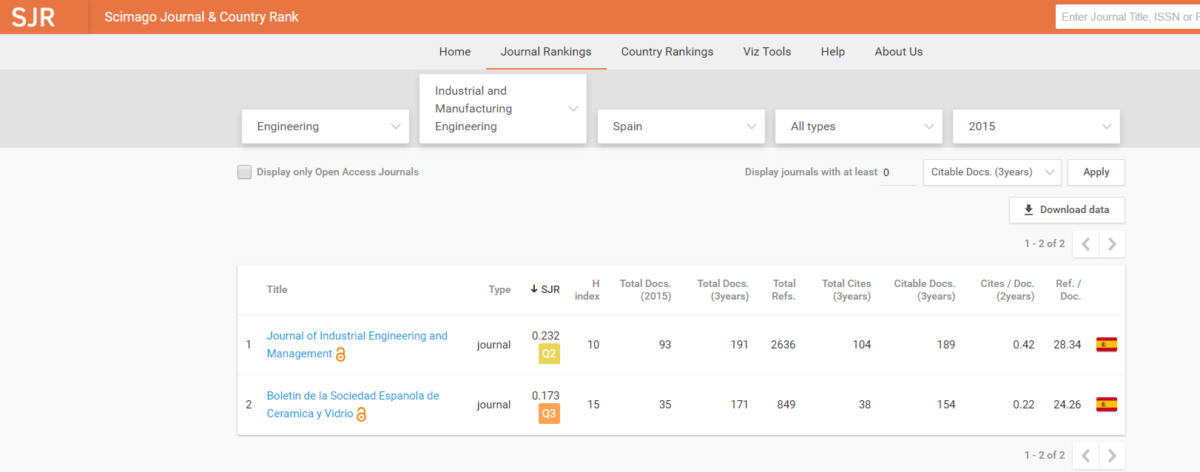Click the Q2 quartile badge

coord(548,353)
